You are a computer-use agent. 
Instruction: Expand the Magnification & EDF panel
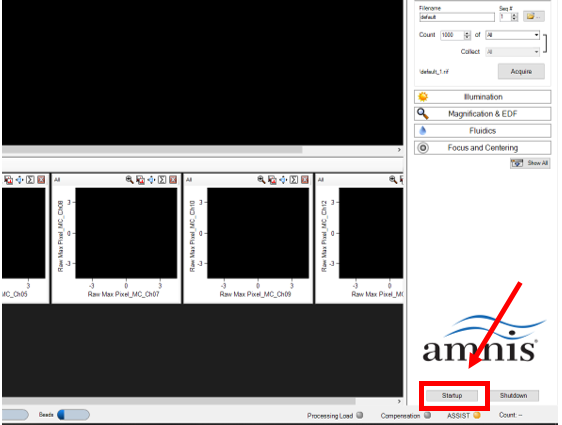[482, 114]
